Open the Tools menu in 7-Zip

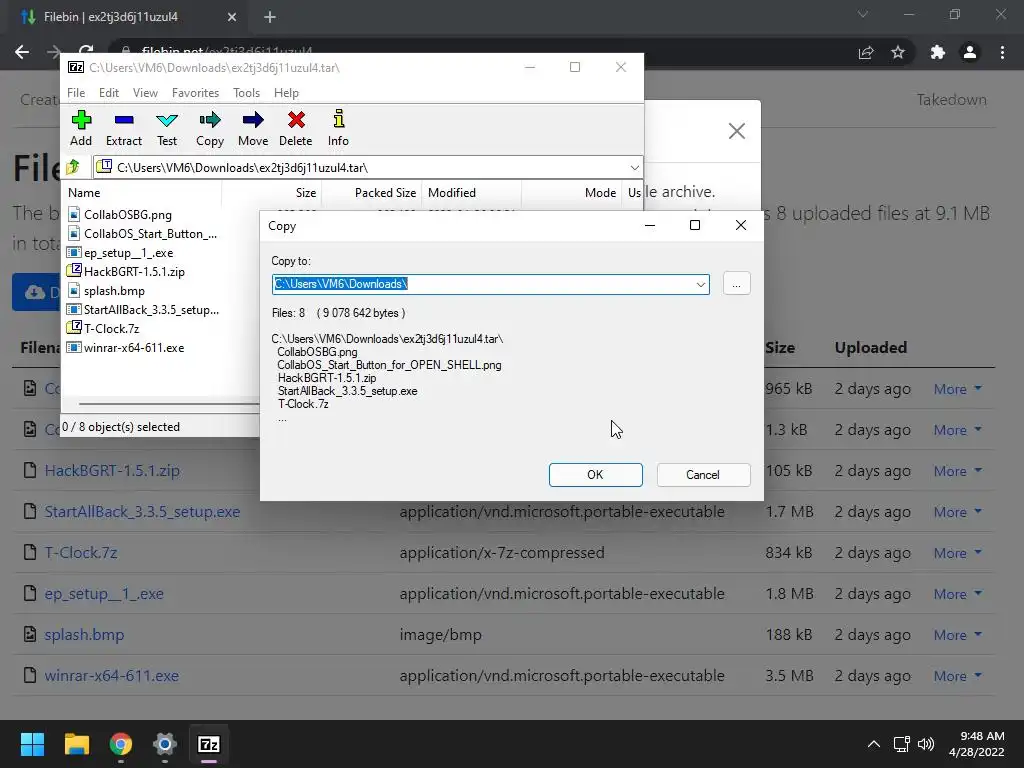tap(246, 93)
